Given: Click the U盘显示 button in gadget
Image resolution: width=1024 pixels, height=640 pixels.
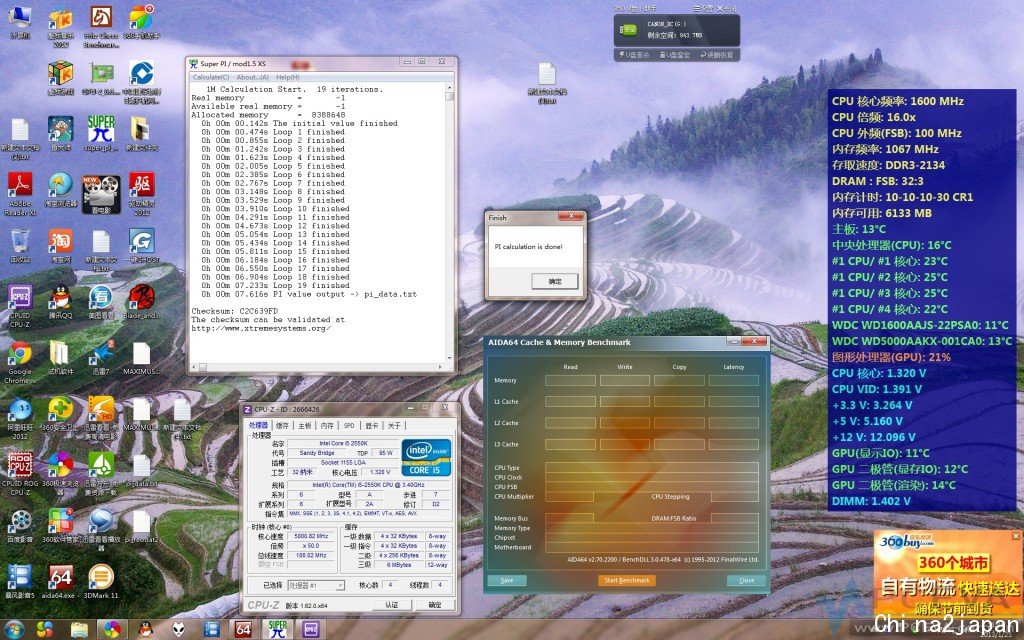Looking at the screenshot, I should coord(633,55).
